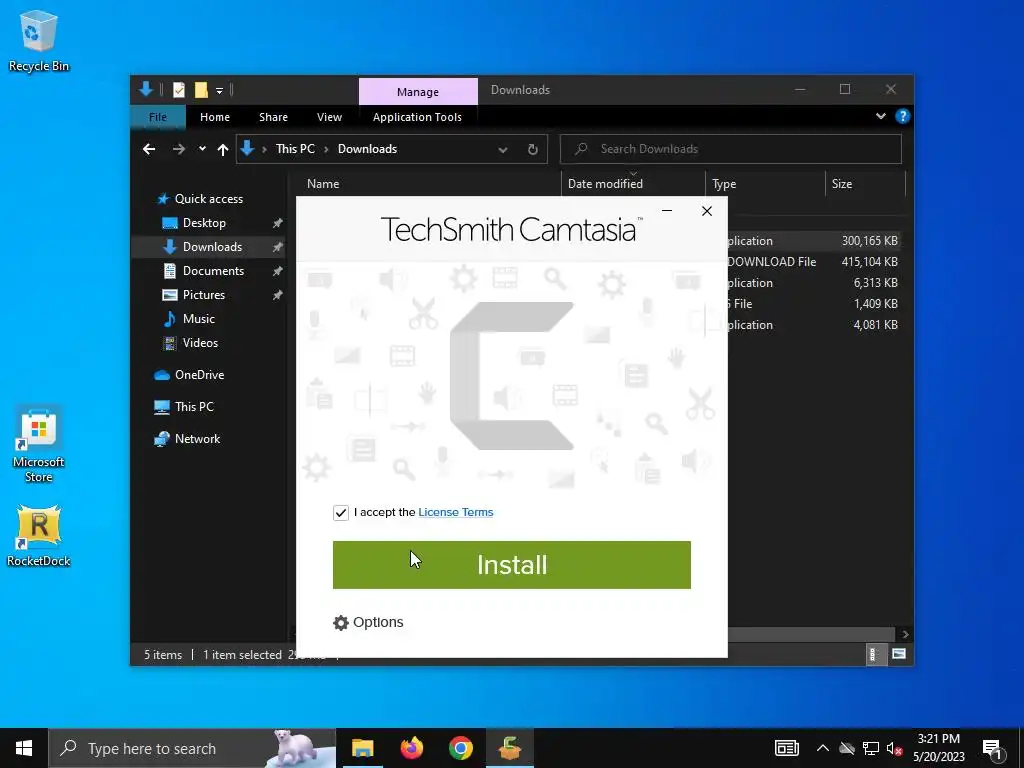Viewport: 1024px width, 768px height.
Task: Open Customize Quick Access Toolbar dropdown
Action: coord(219,91)
